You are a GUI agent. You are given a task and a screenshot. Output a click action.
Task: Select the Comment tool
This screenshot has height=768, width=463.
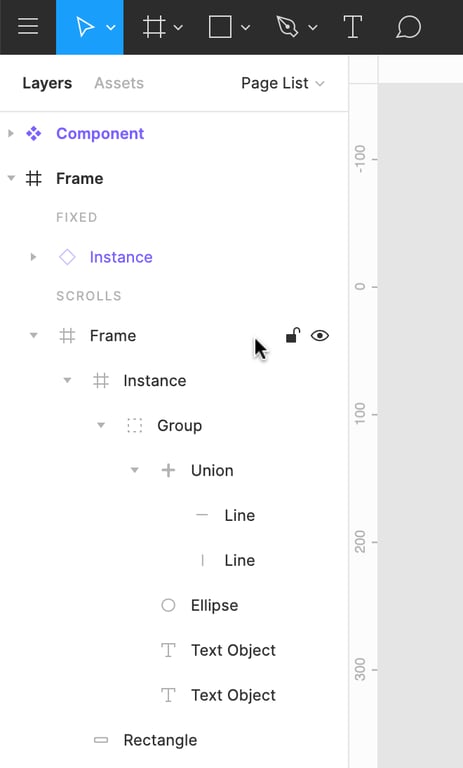(x=408, y=27)
